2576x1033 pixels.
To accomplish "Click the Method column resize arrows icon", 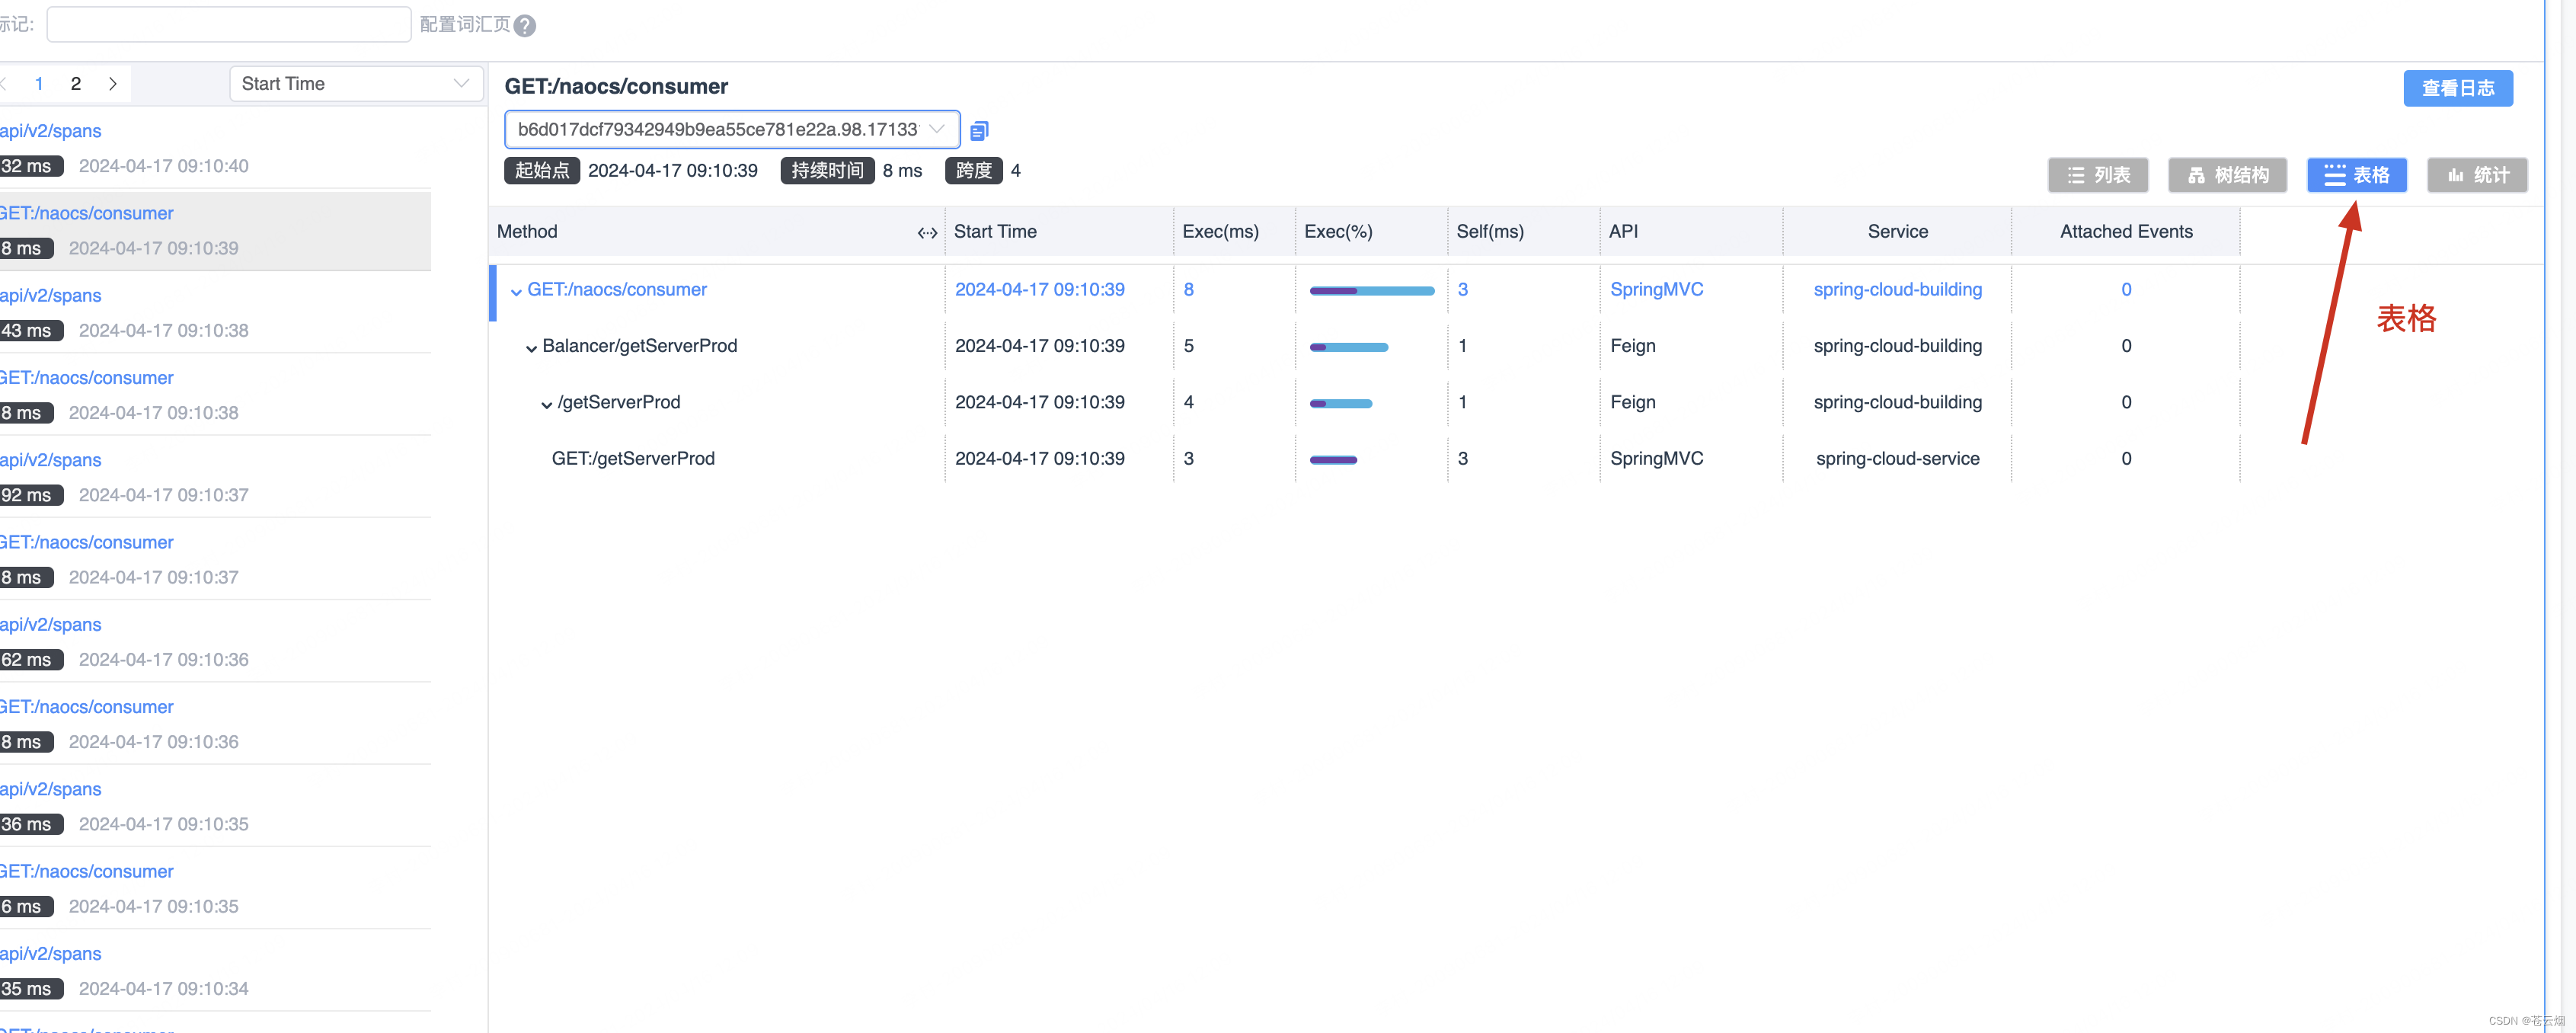I will point(927,232).
